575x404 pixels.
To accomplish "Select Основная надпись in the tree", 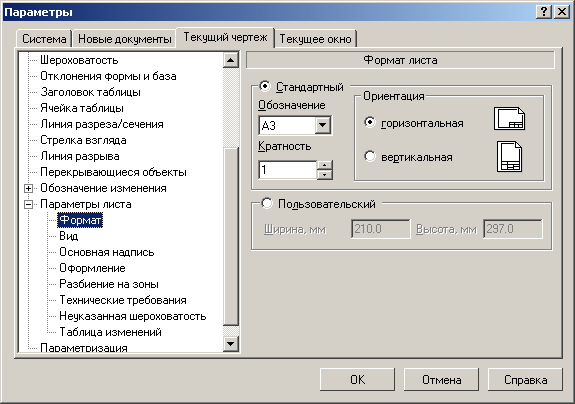I will (107, 252).
